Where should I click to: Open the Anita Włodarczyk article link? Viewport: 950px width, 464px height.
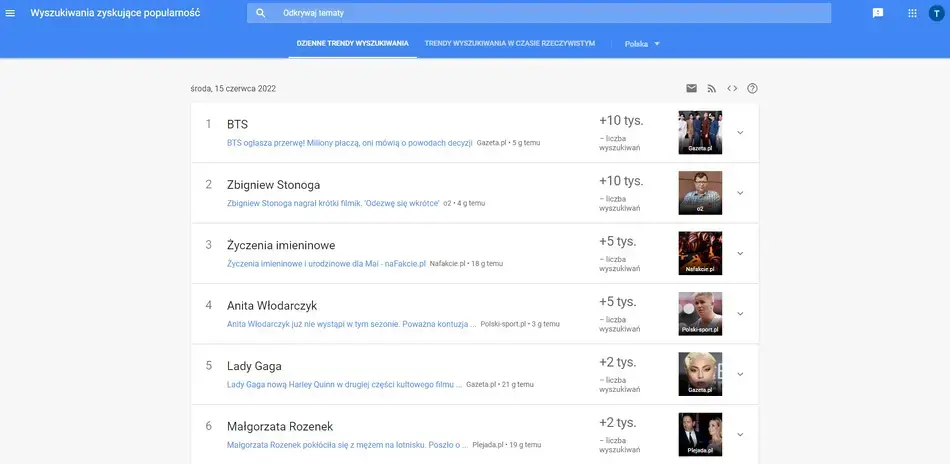click(351, 324)
